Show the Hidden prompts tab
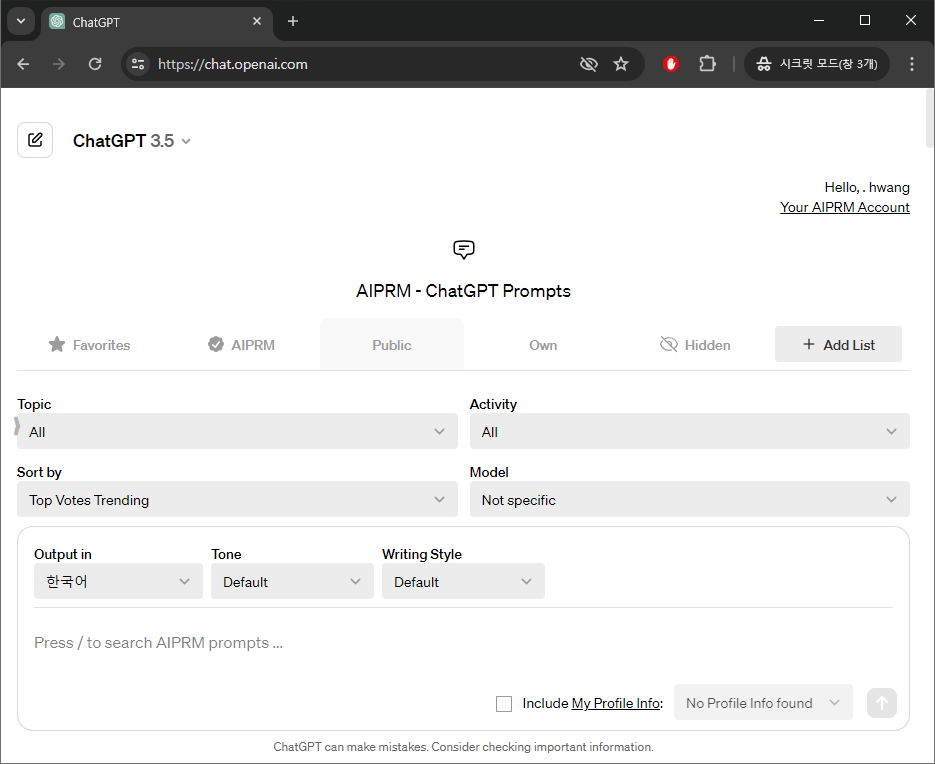Viewport: 935px width, 764px height. pos(695,345)
